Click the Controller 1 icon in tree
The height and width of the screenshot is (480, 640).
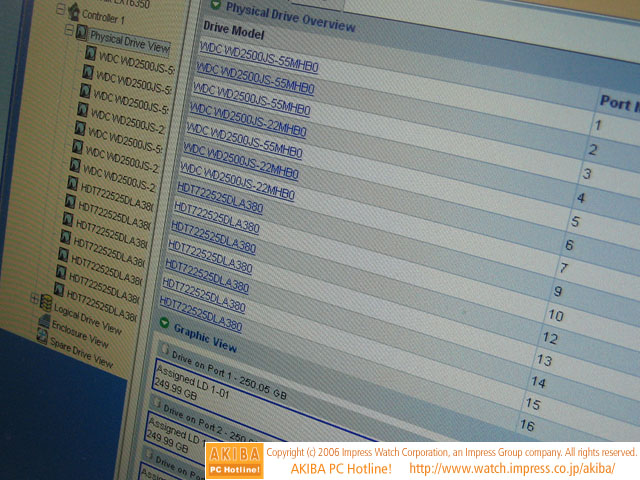74,11
